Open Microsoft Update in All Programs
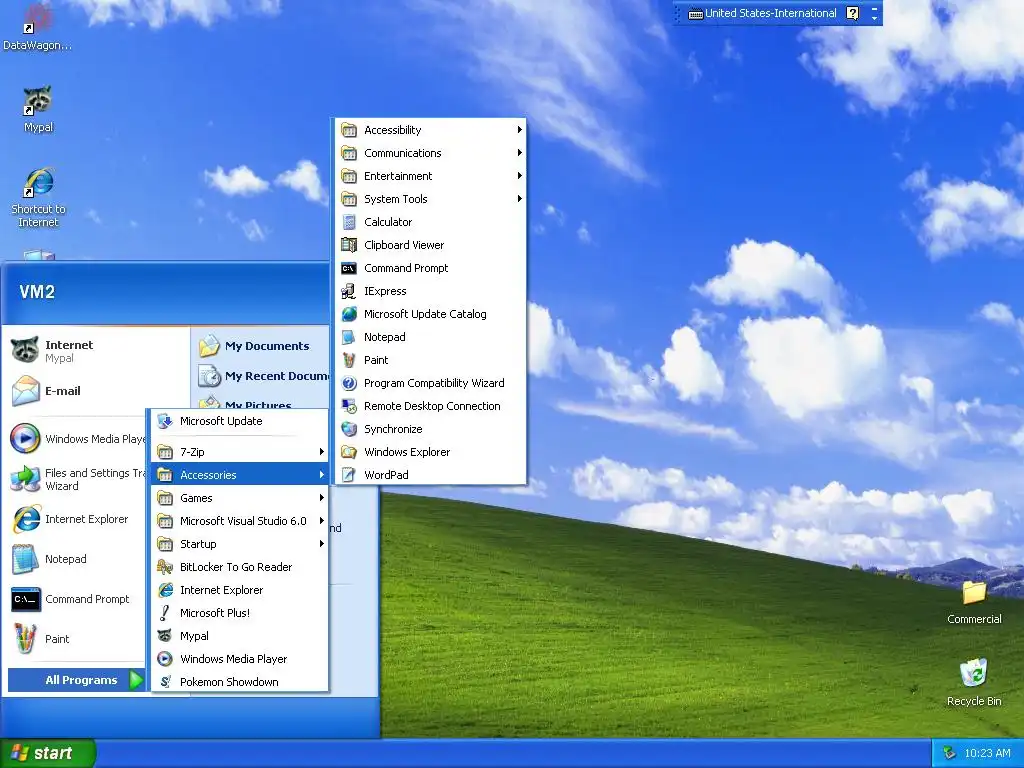Image resolution: width=1024 pixels, height=768 pixels. (240, 421)
